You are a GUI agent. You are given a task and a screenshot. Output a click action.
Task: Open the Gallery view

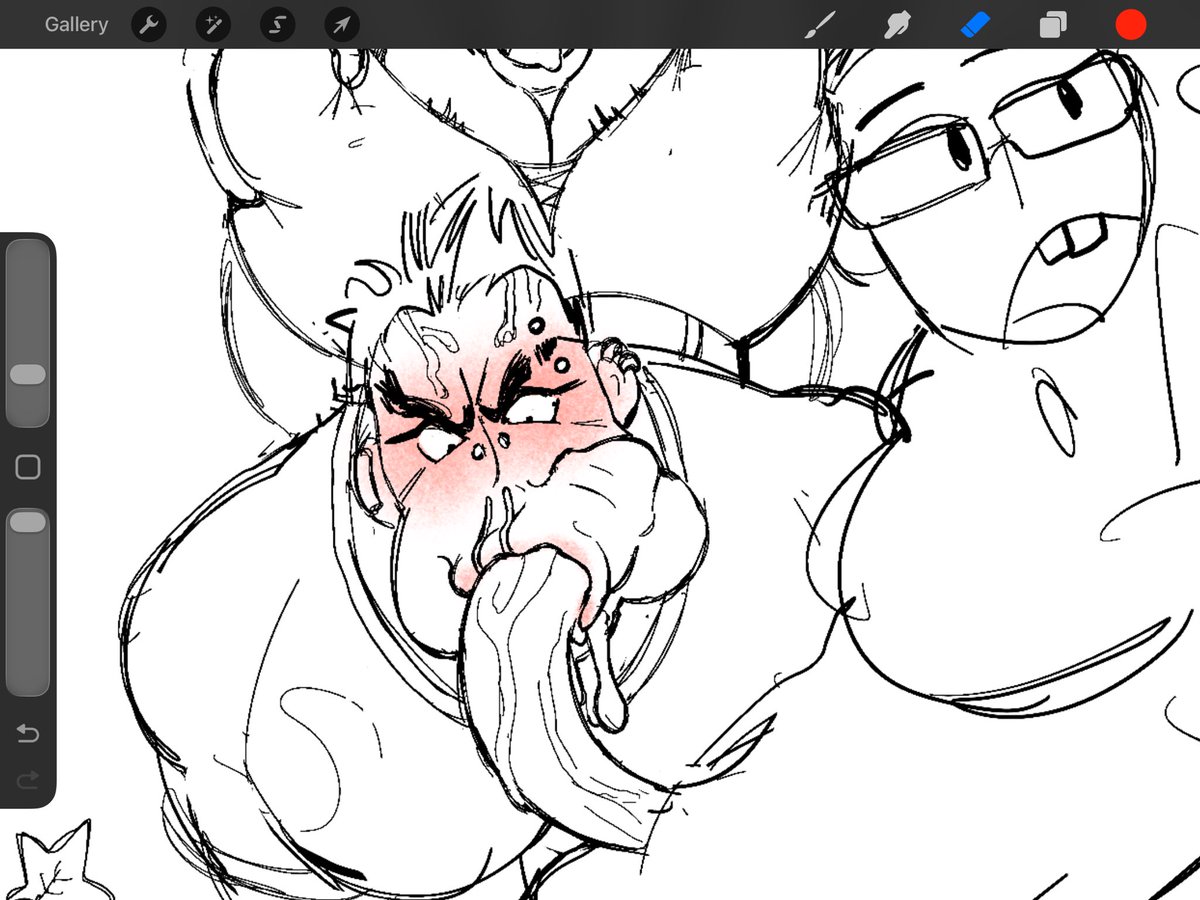(x=76, y=24)
